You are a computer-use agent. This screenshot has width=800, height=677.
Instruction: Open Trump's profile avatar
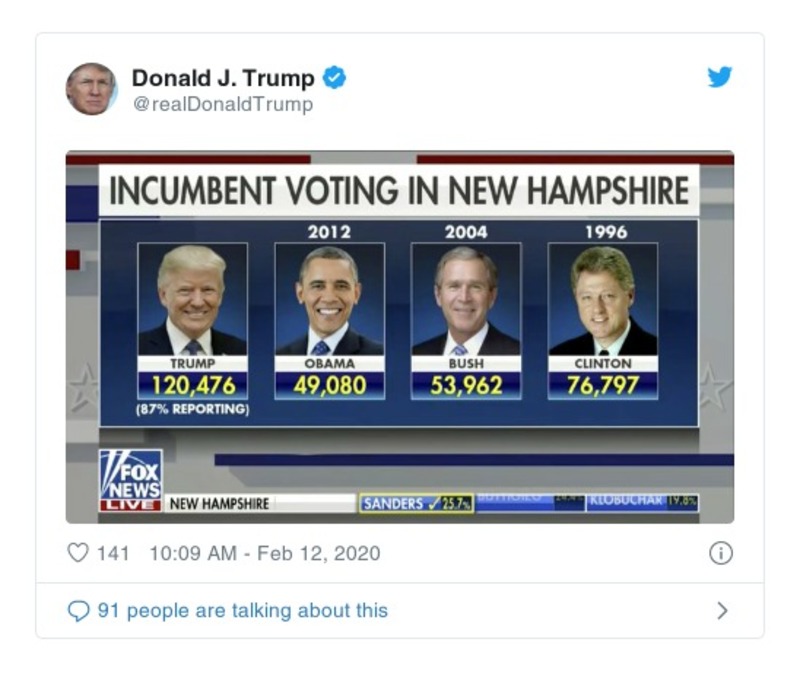pyautogui.click(x=93, y=84)
